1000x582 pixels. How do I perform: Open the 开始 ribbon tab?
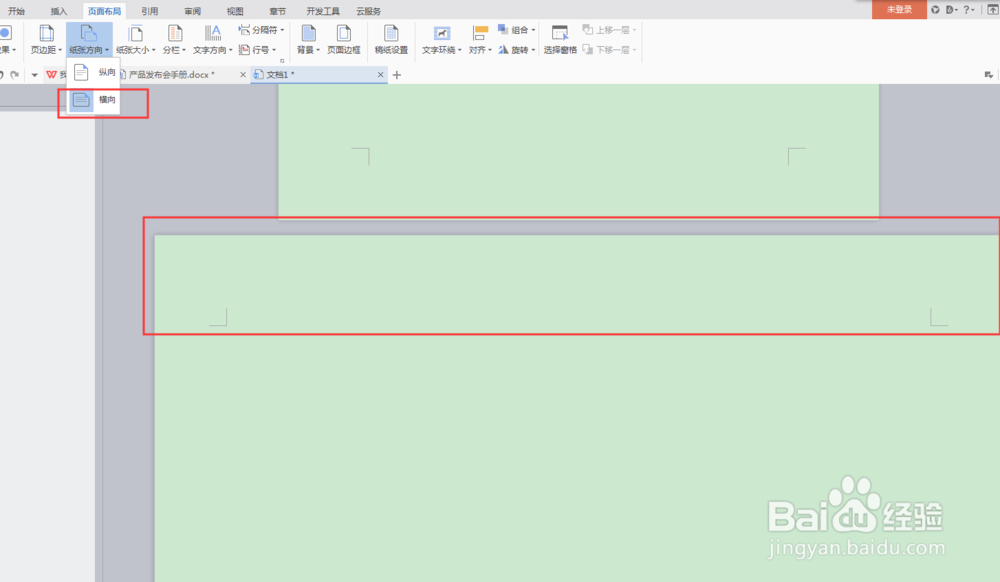(16, 11)
